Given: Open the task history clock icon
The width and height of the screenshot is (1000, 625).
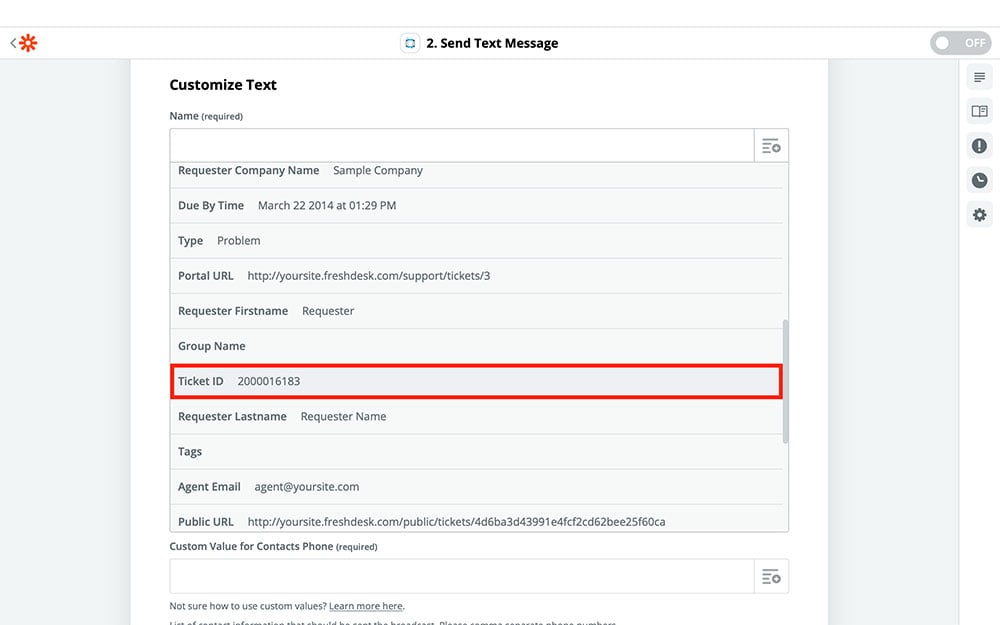Looking at the screenshot, I should tap(979, 180).
